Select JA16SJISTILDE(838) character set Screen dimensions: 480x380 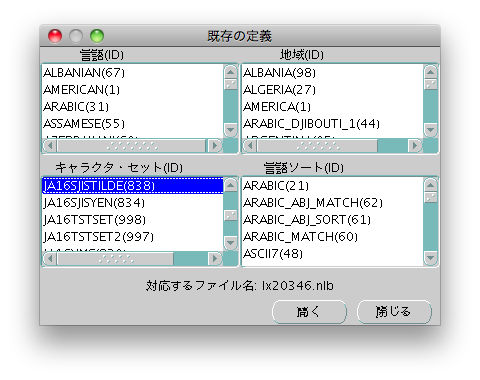point(133,186)
